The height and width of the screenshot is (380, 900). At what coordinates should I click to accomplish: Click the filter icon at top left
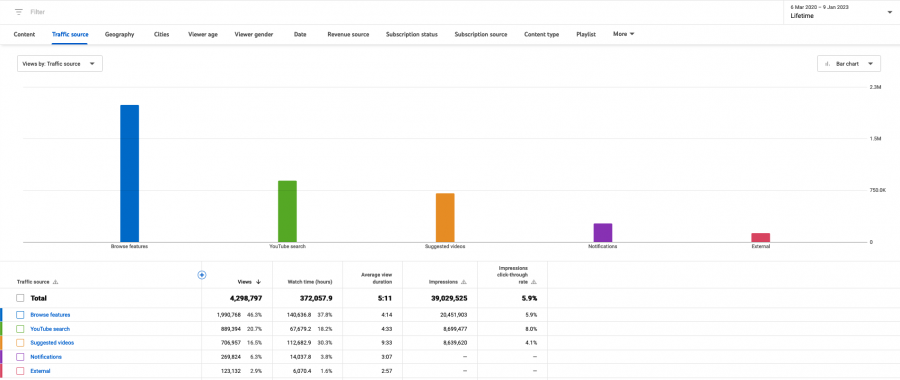pos(19,12)
